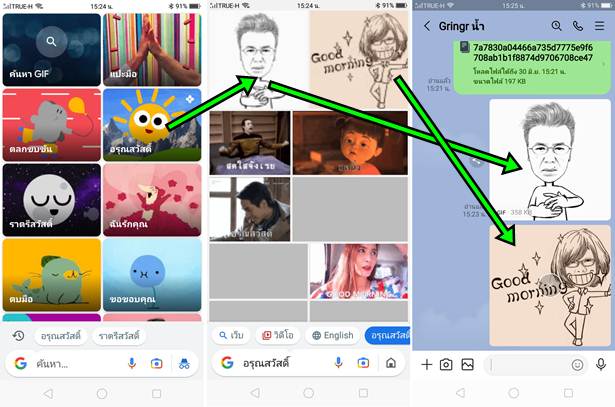
Task: Tap the Google logo in middle search bar
Action: click(x=227, y=363)
